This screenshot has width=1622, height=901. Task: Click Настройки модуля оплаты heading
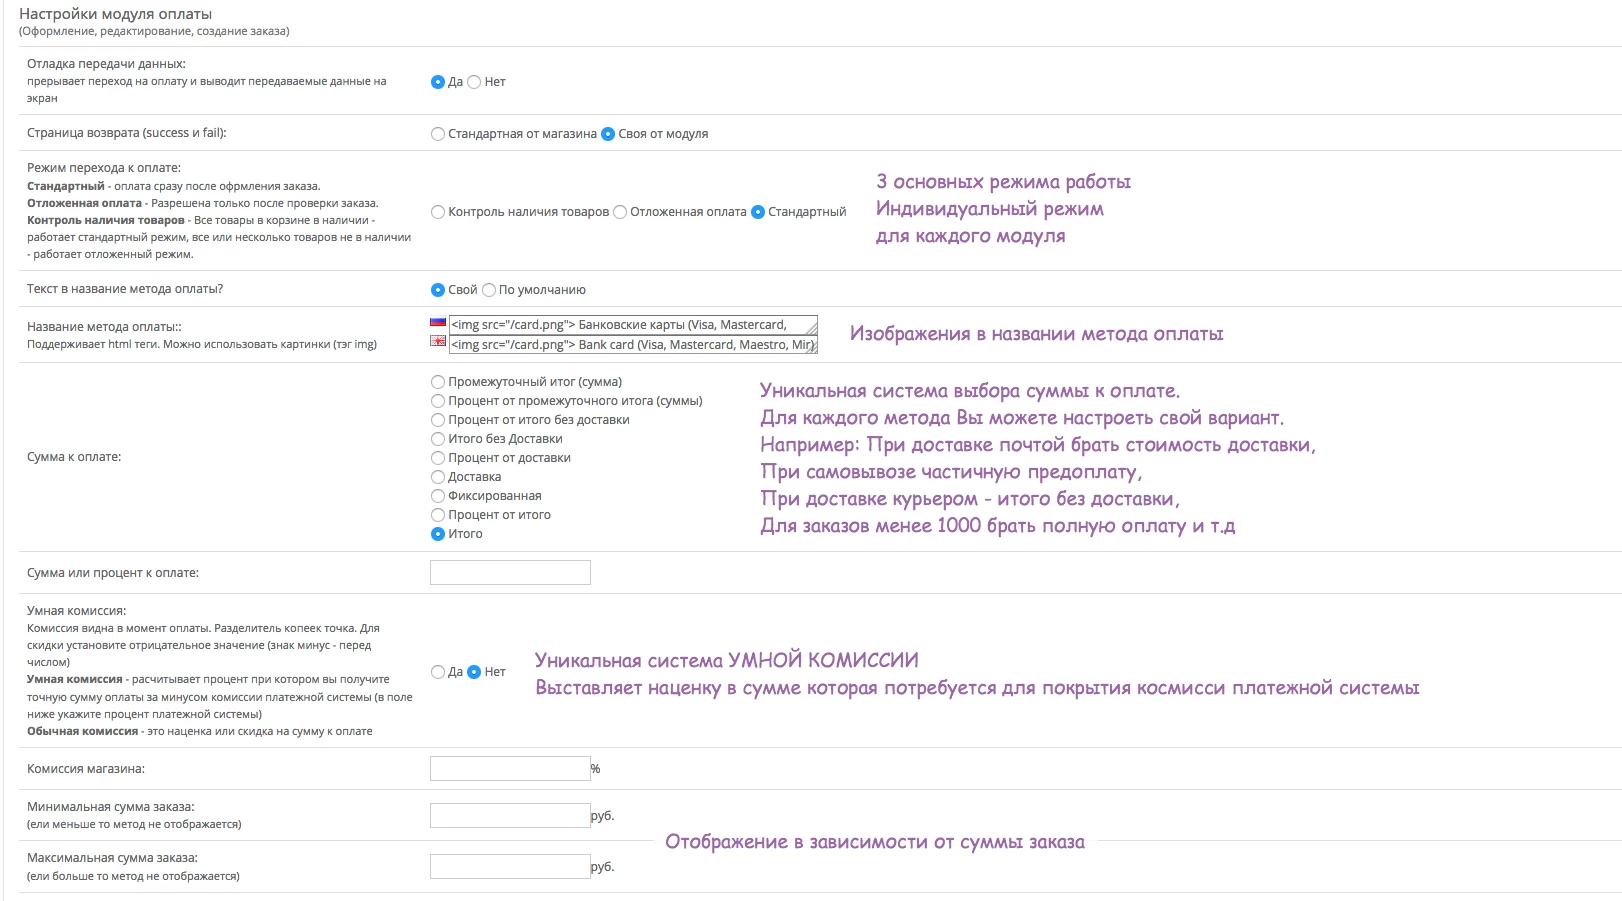(x=116, y=15)
